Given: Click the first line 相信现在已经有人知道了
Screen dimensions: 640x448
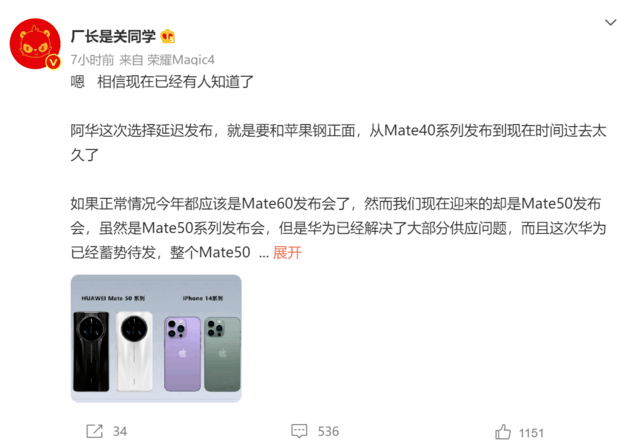Looking at the screenshot, I should coord(176,82).
